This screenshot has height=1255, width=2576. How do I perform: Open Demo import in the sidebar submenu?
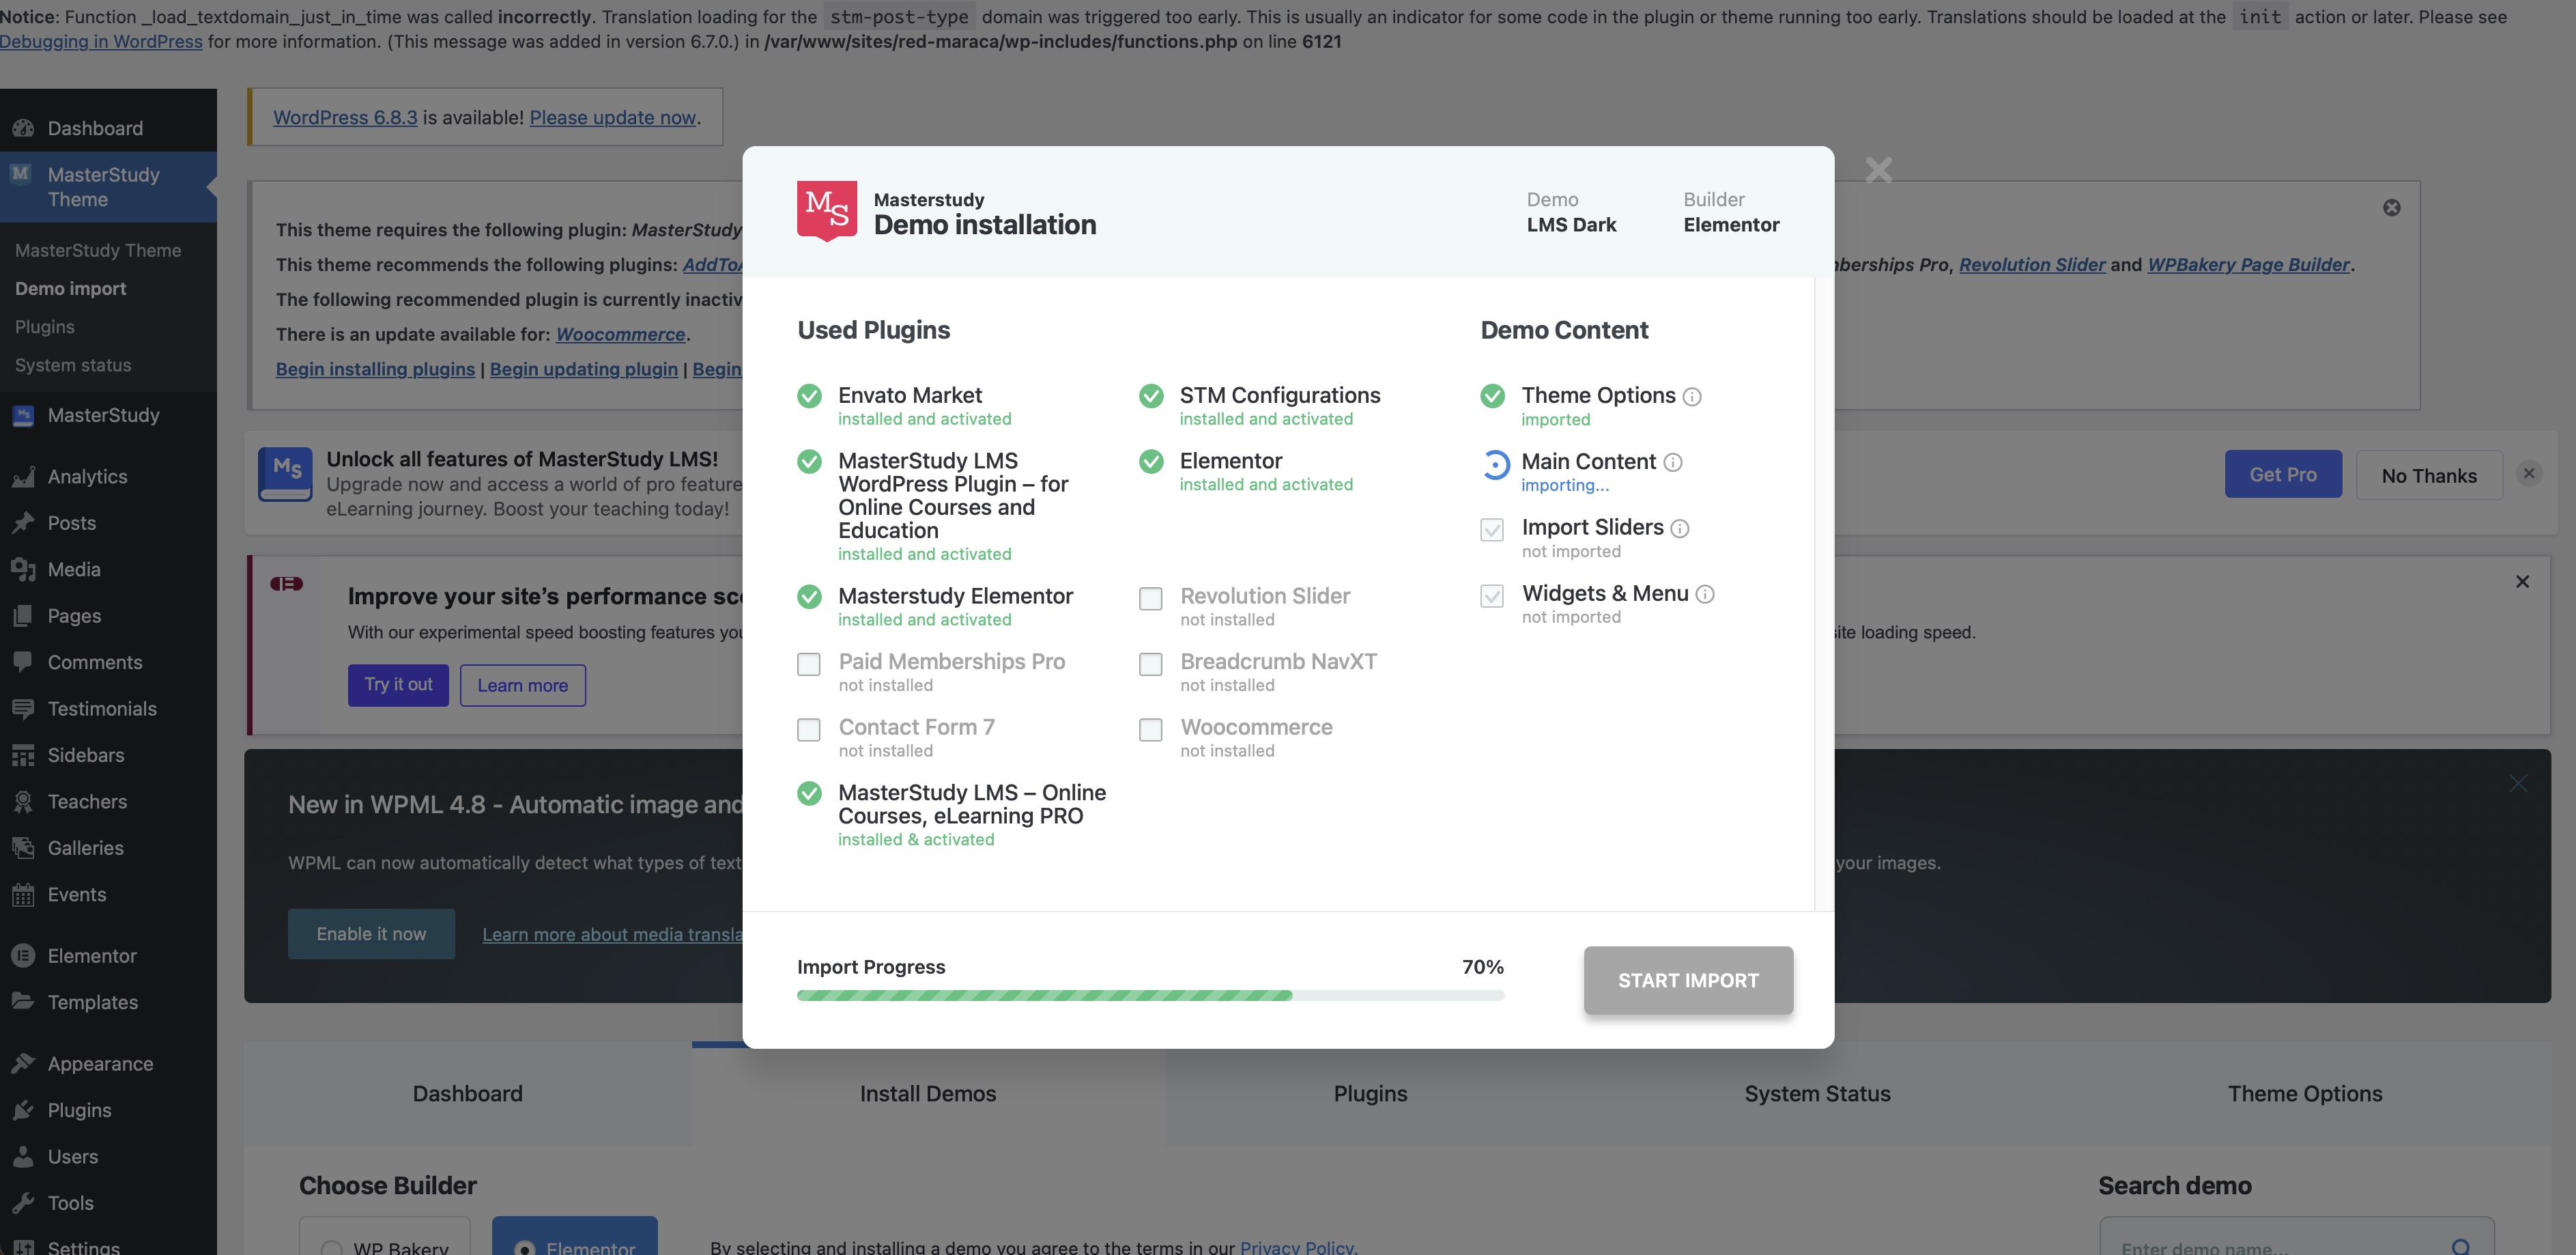(x=71, y=289)
